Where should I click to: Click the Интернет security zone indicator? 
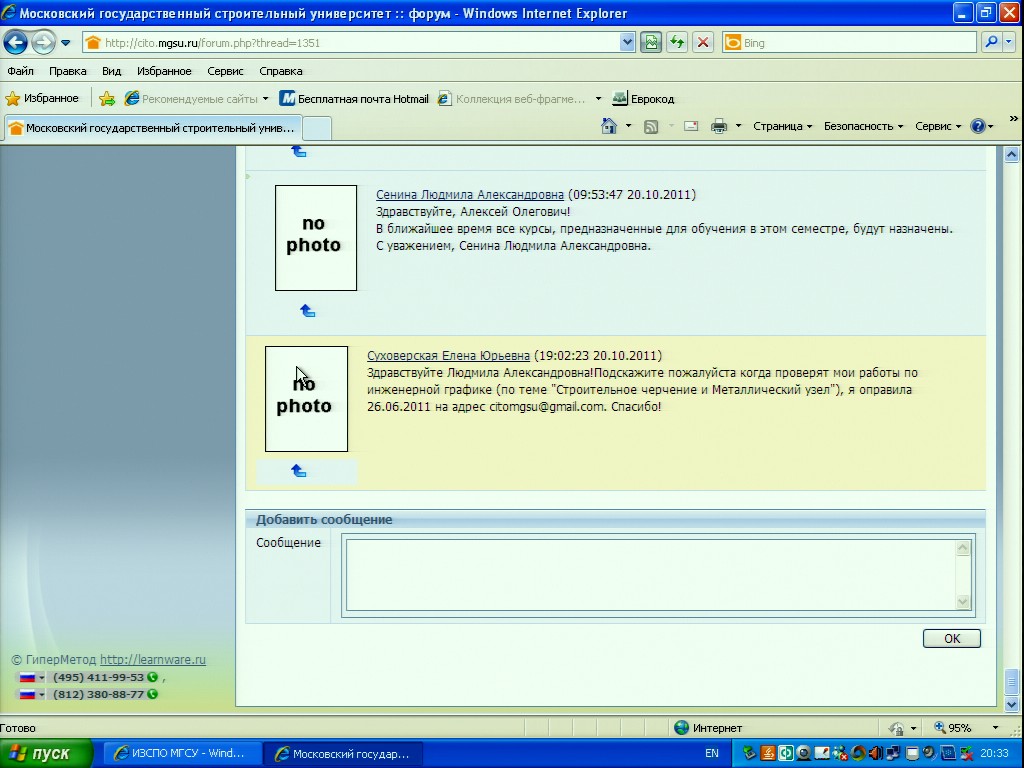[709, 728]
